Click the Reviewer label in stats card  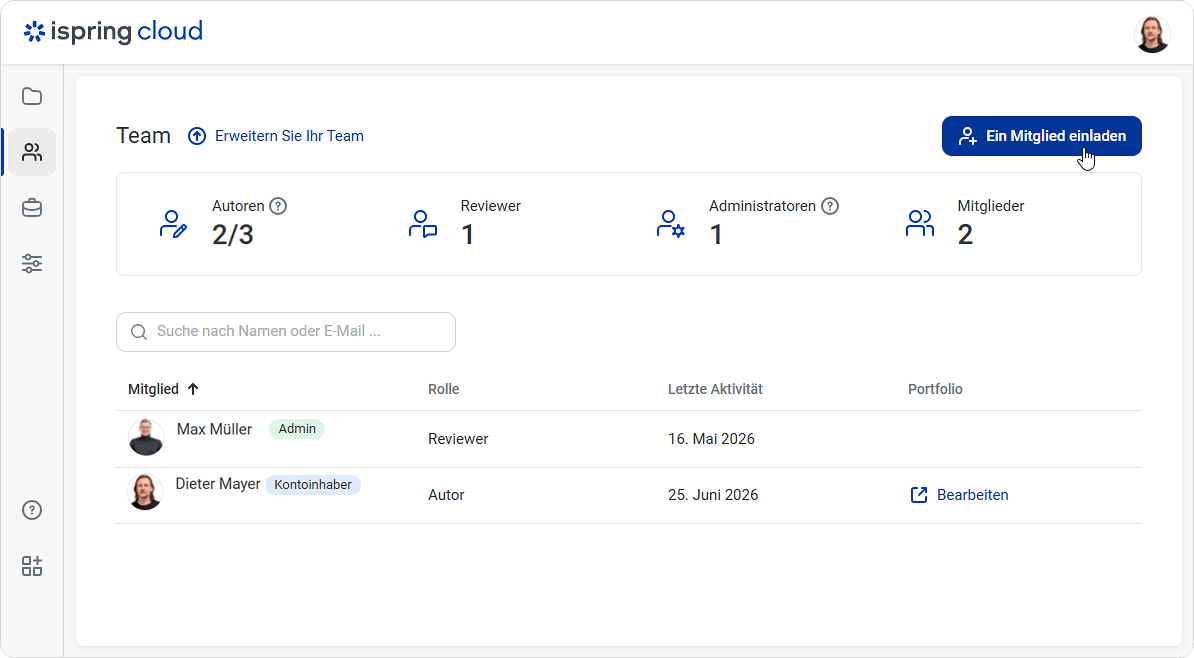click(490, 206)
